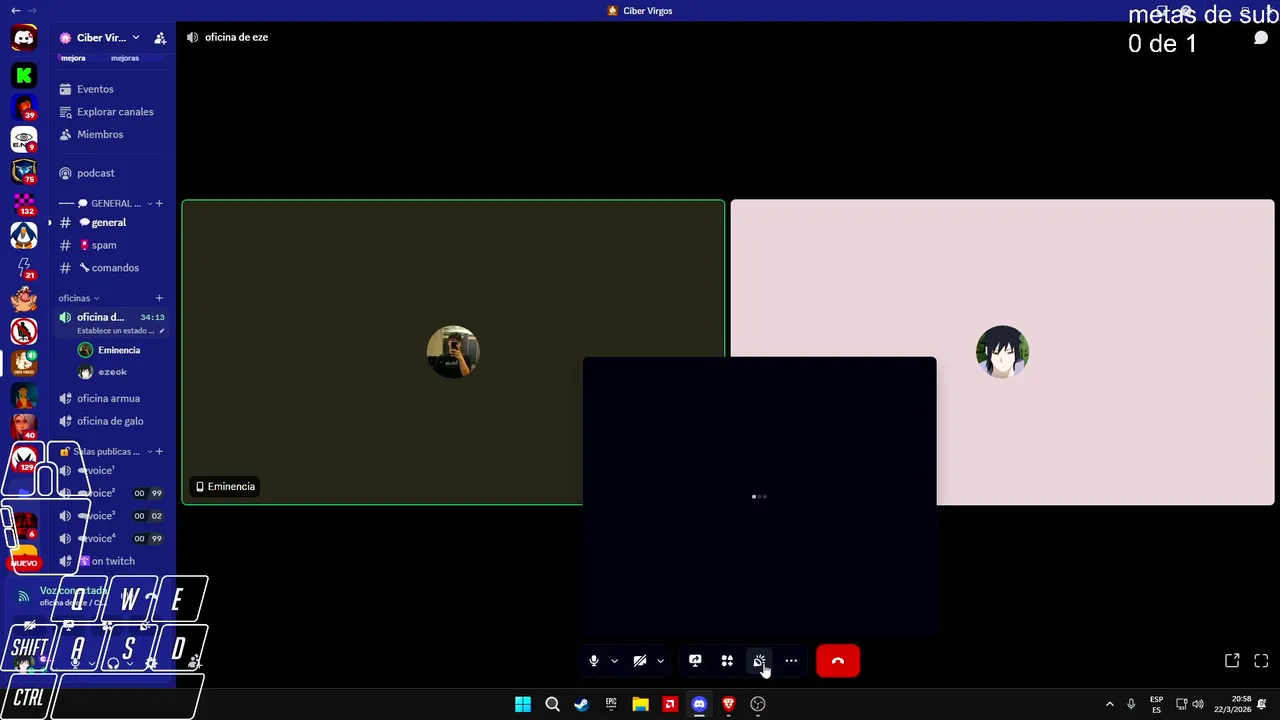Open microphone device options arrow
The width and height of the screenshot is (1280, 720).
point(614,661)
